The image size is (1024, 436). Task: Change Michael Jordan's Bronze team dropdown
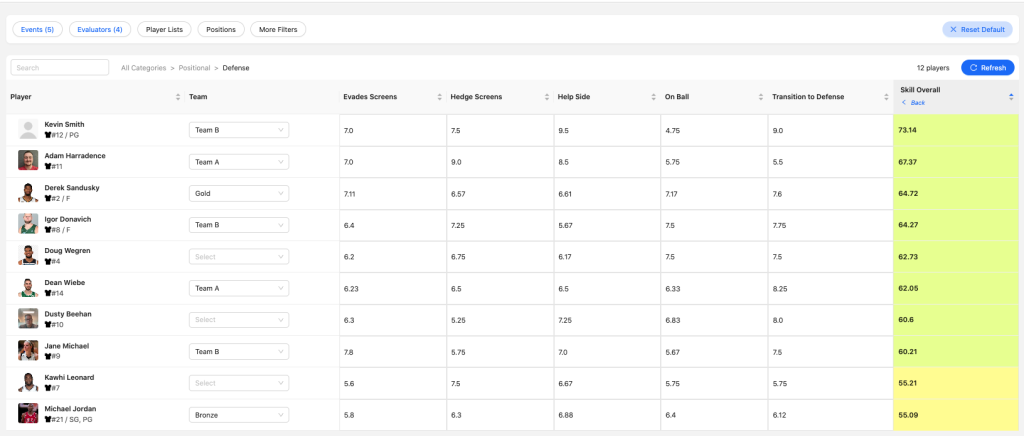[x=239, y=414]
